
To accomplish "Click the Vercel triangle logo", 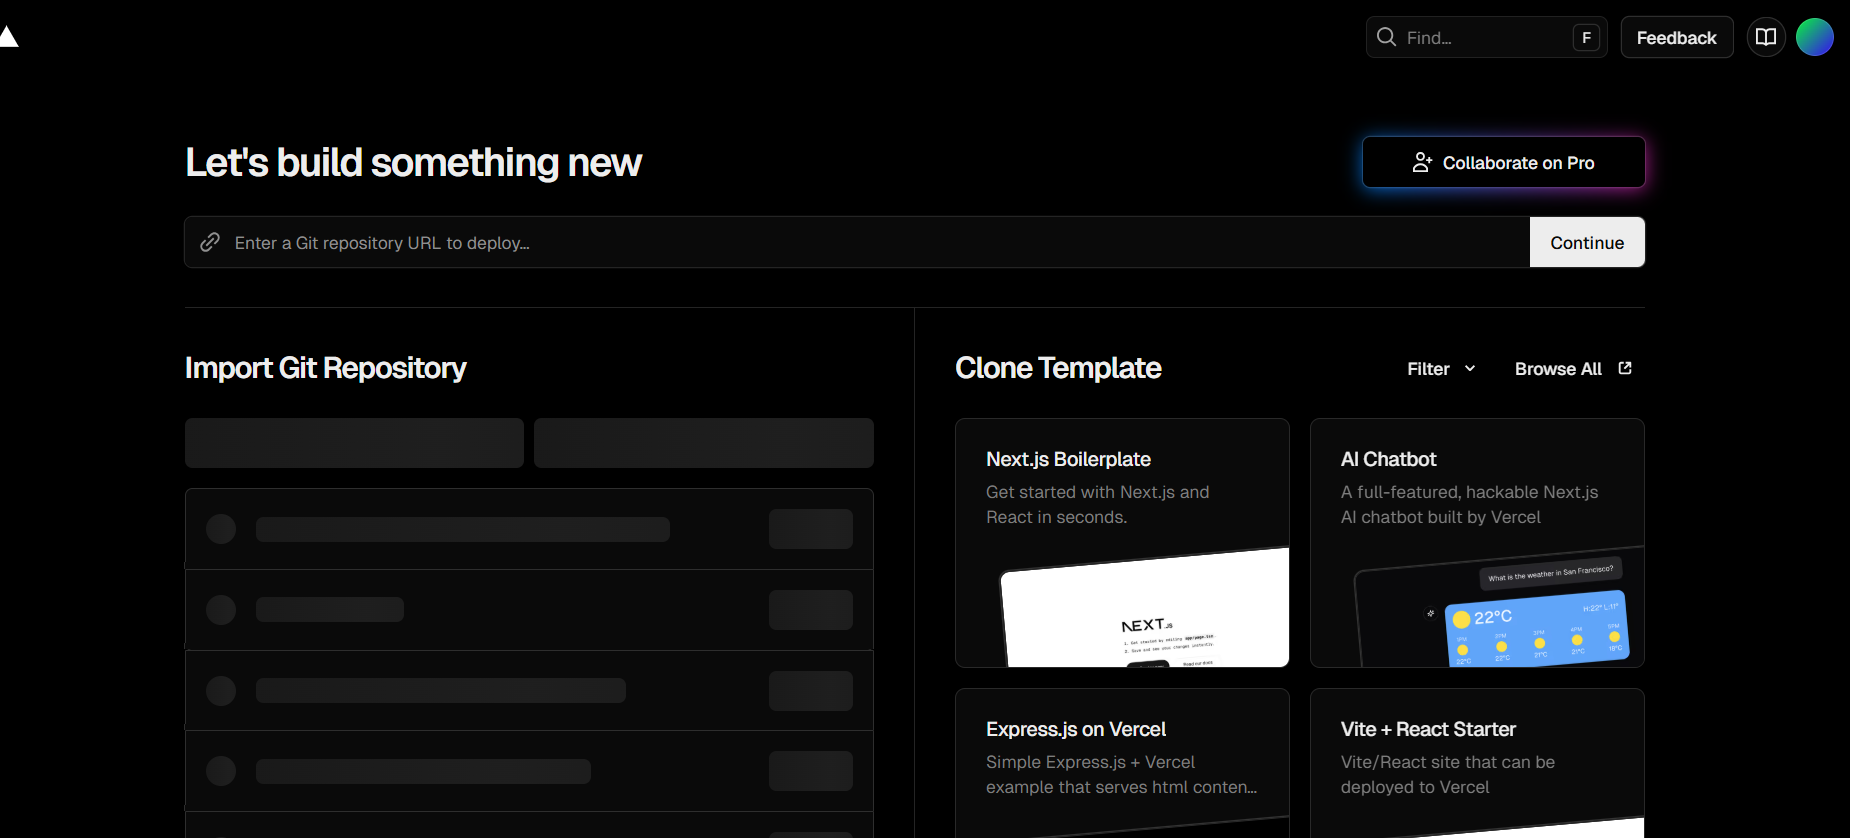I will (8, 37).
